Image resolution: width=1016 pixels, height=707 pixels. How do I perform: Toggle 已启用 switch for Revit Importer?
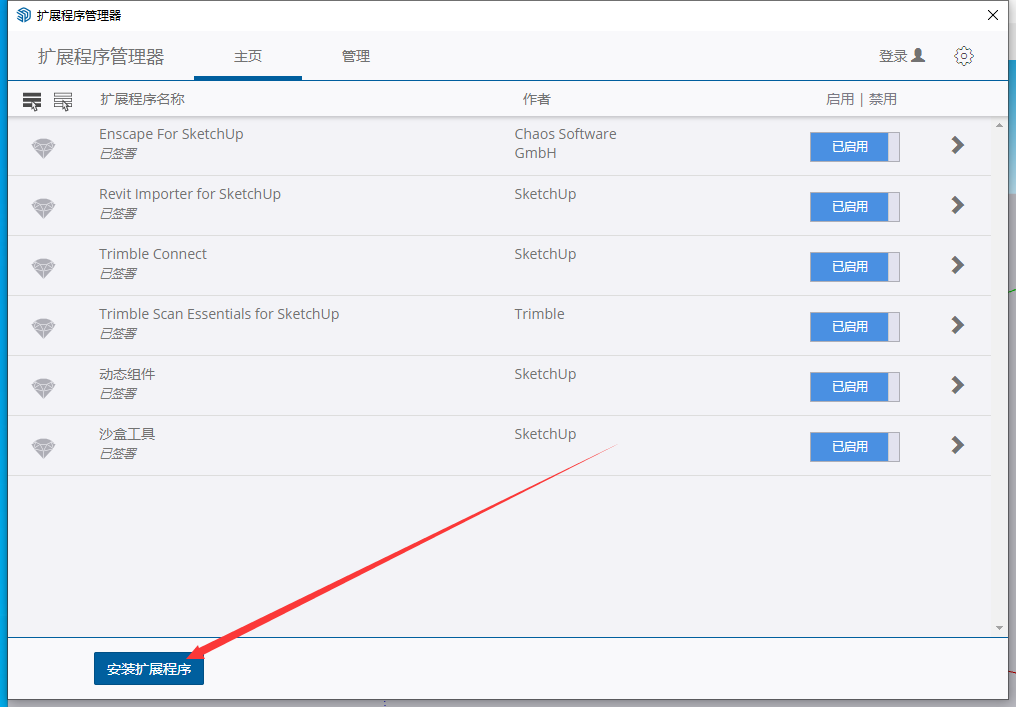pos(855,207)
